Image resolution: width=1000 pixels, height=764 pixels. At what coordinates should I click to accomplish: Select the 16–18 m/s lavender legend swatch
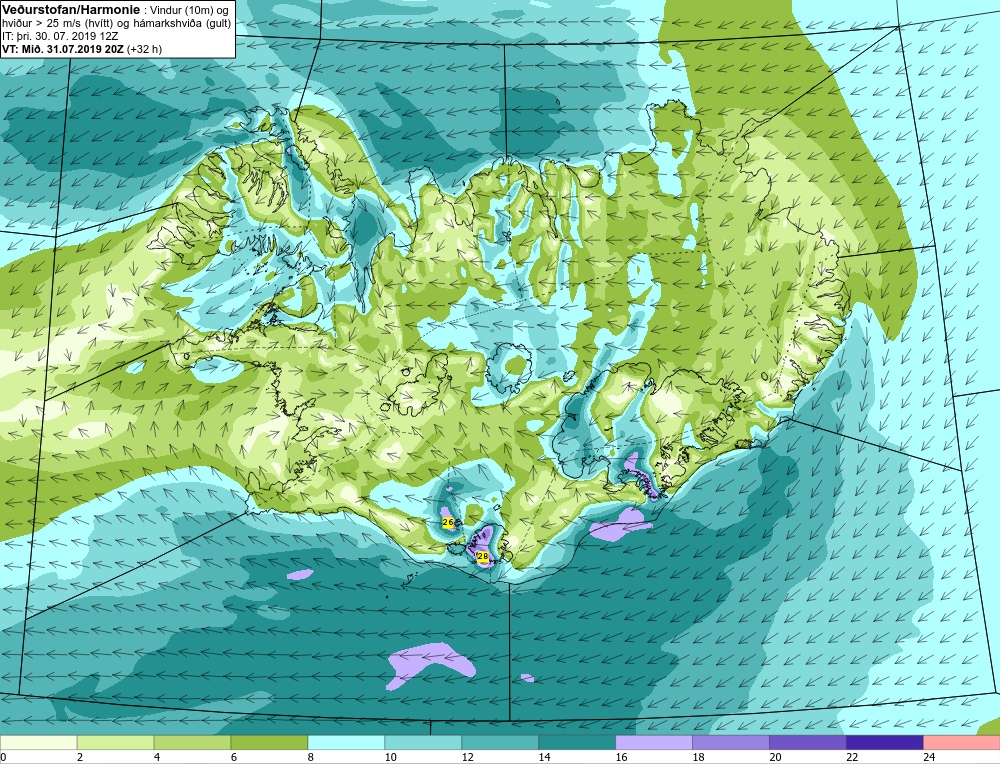click(x=654, y=743)
